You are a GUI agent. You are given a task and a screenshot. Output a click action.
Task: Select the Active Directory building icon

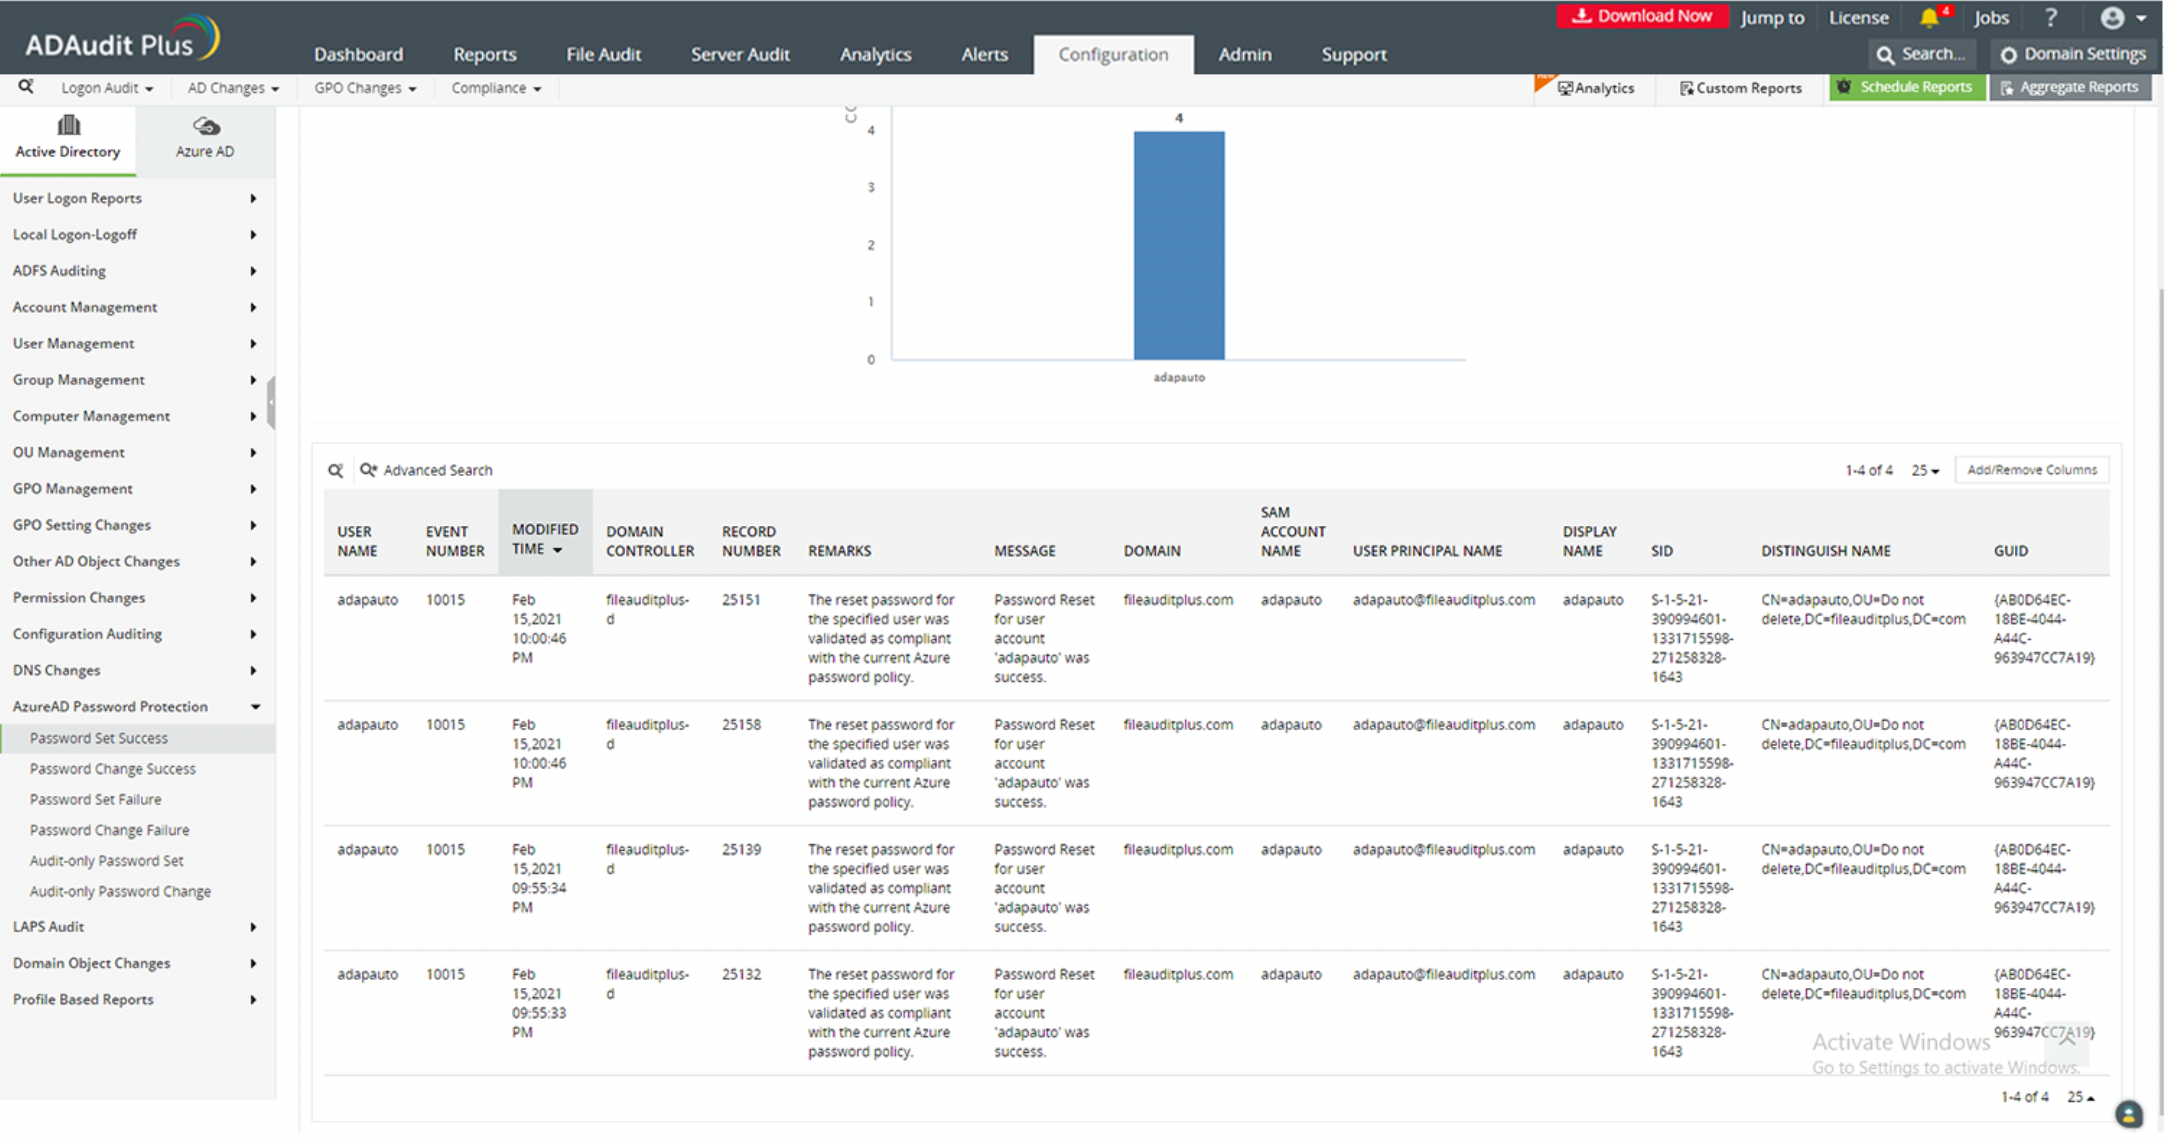pos(68,126)
